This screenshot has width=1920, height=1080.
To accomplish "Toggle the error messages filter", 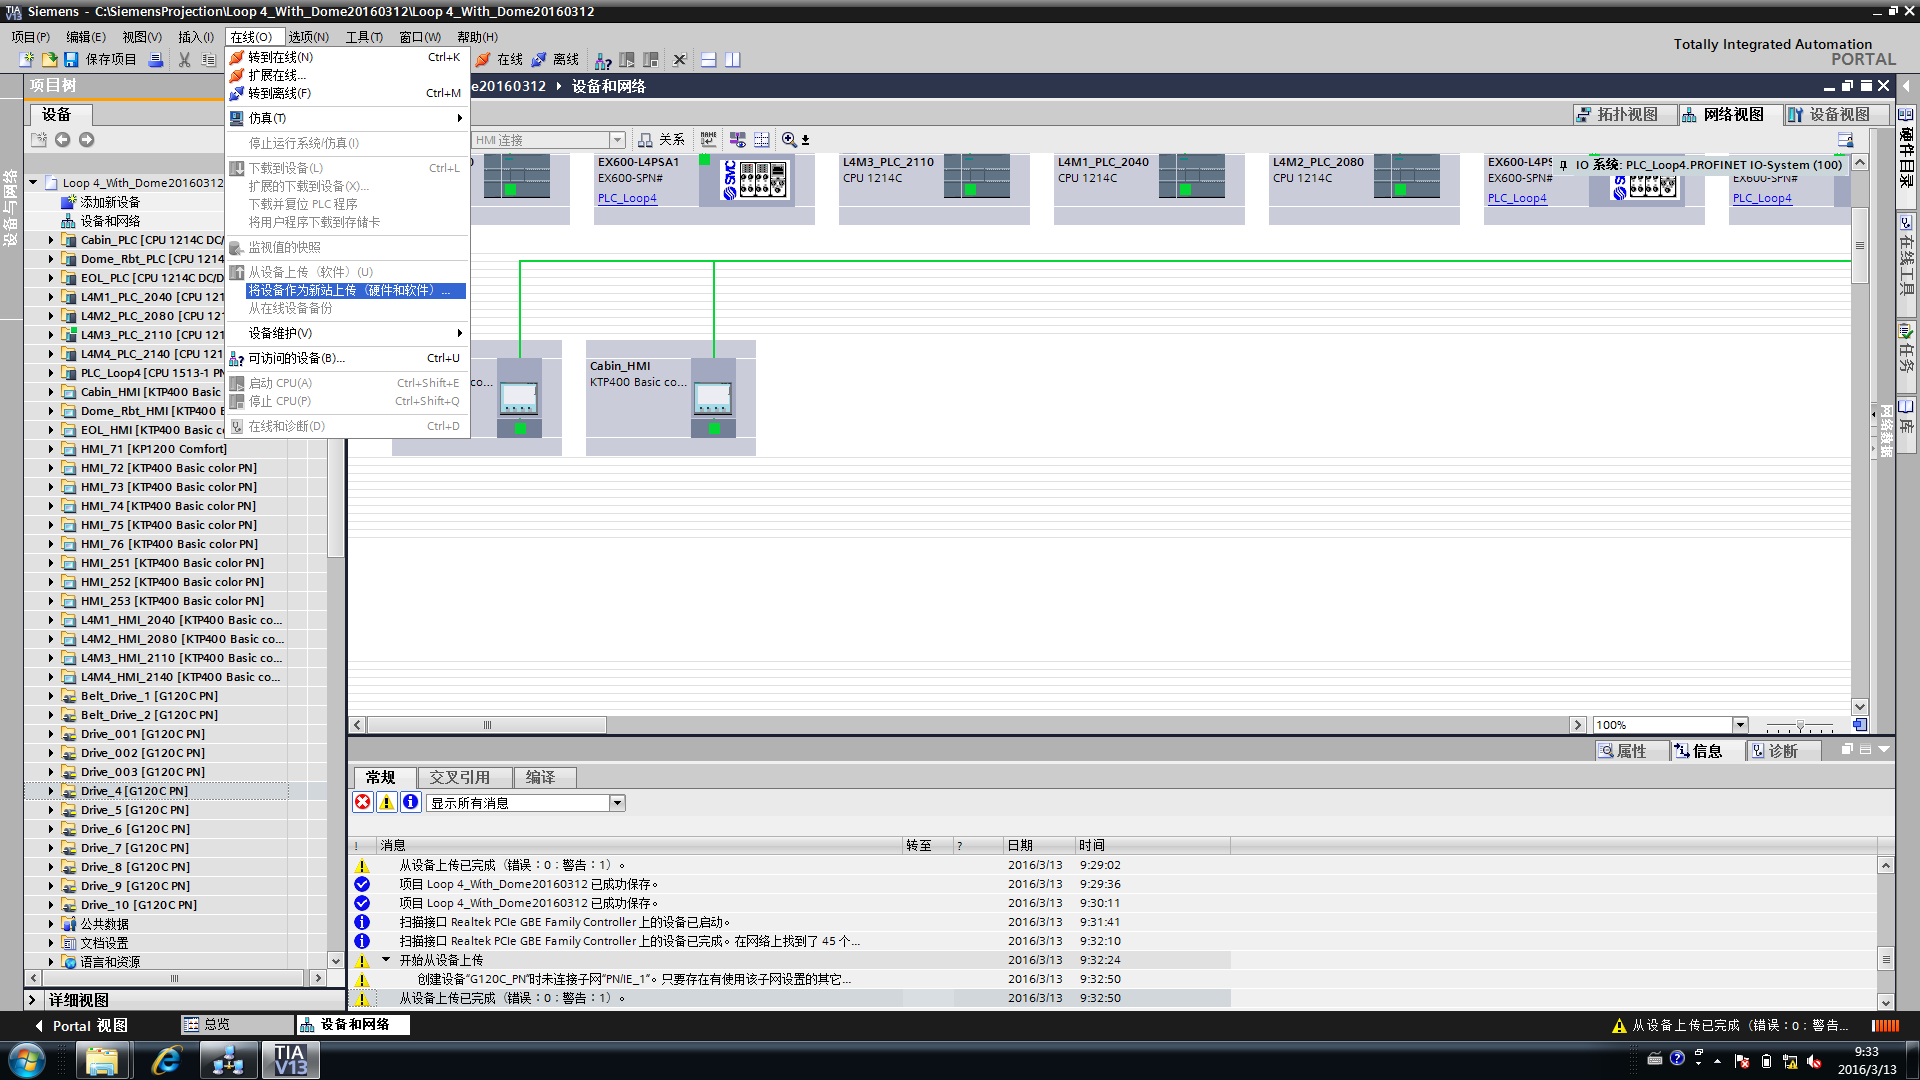I will pyautogui.click(x=362, y=802).
